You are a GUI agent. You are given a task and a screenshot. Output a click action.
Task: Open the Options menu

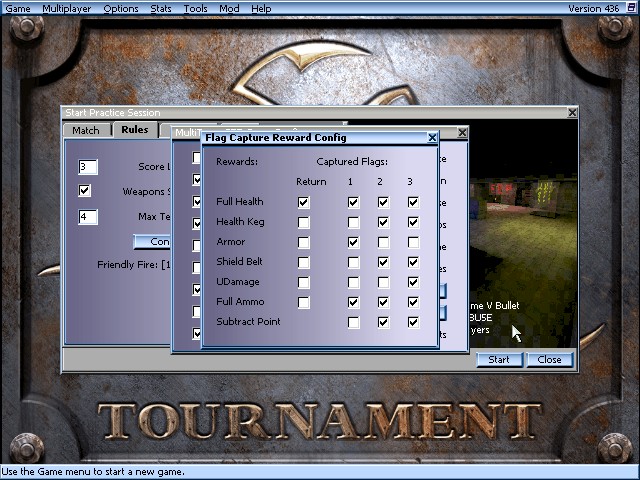(x=121, y=8)
